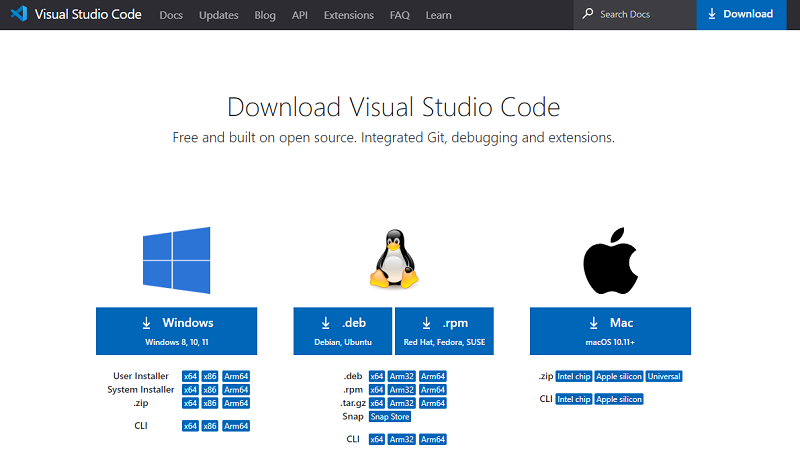
Task: Select User Installer x86
Action: pos(210,376)
